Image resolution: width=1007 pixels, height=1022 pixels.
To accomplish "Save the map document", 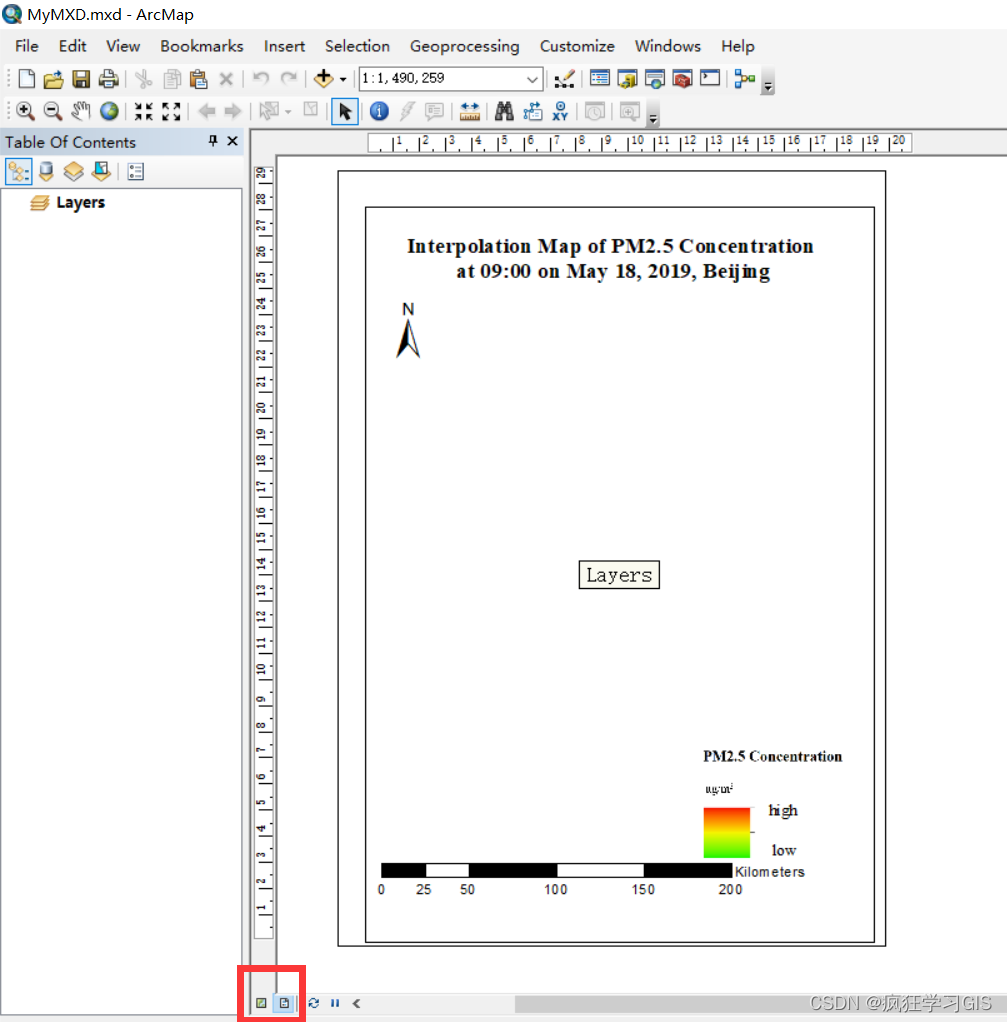I will (81, 79).
